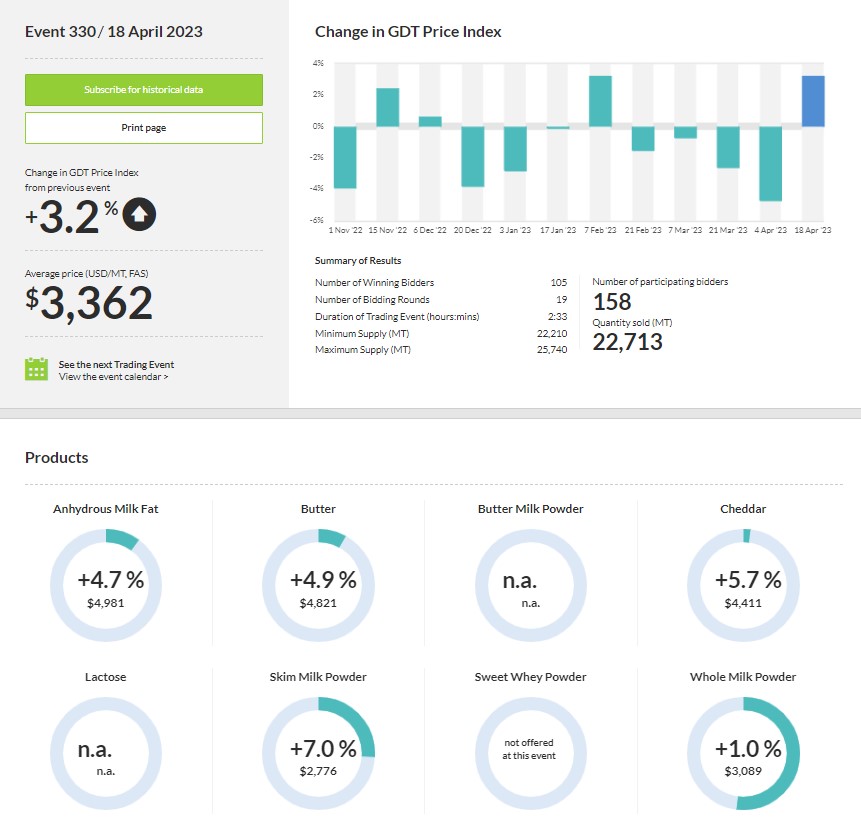
Task: Click Subscribe for historical data button
Action: tap(144, 90)
